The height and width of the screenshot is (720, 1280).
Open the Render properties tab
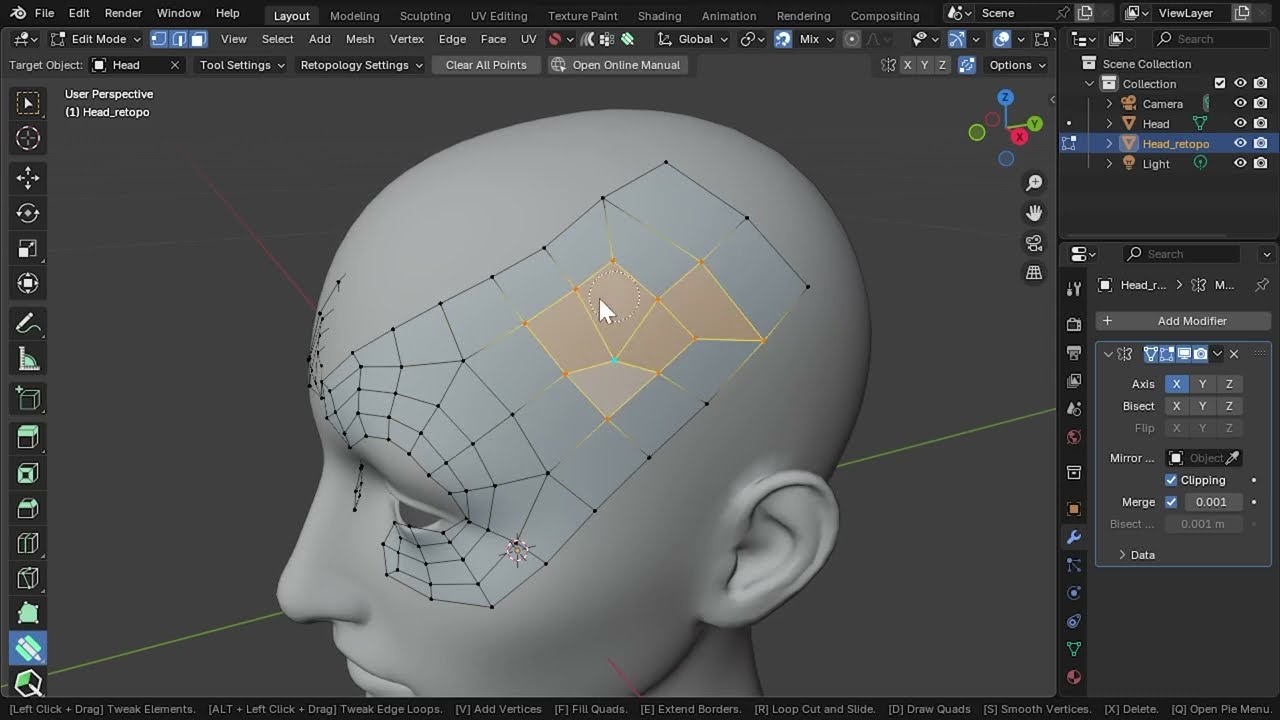tap(1074, 324)
